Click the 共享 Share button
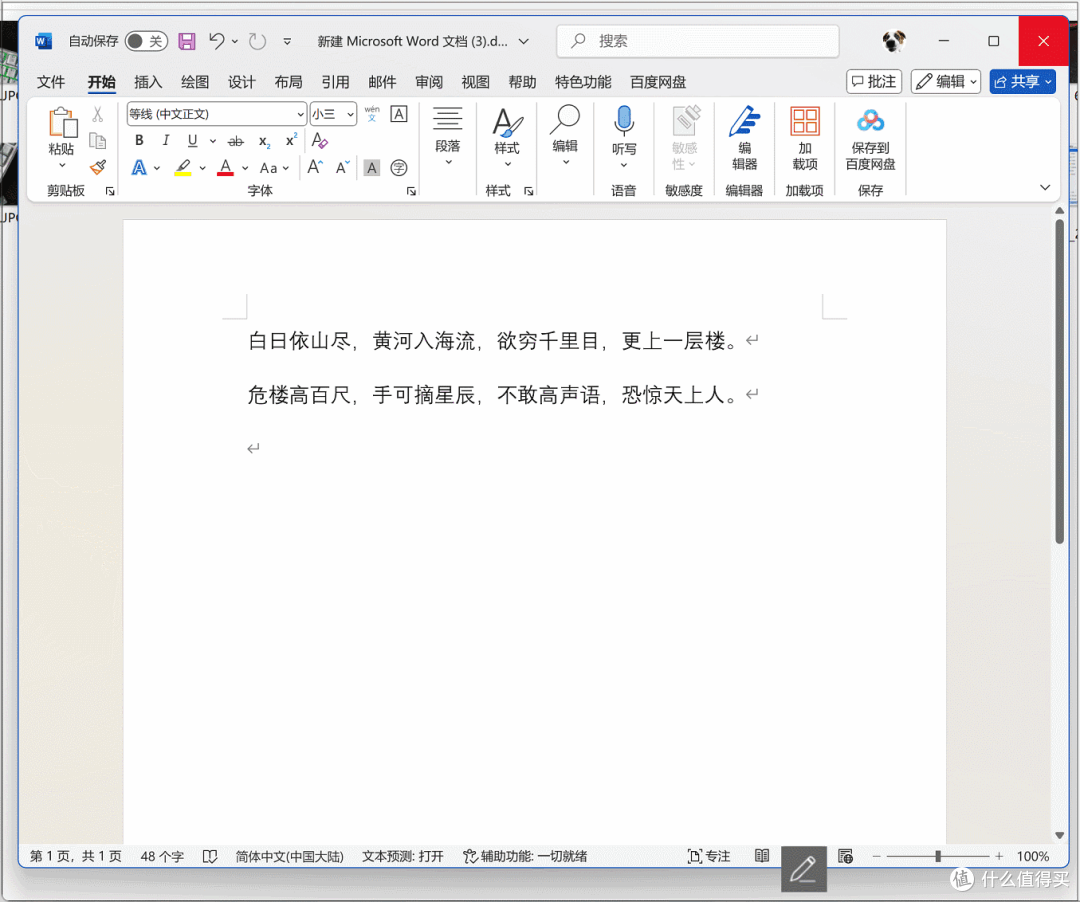This screenshot has height=902, width=1080. 1023,81
